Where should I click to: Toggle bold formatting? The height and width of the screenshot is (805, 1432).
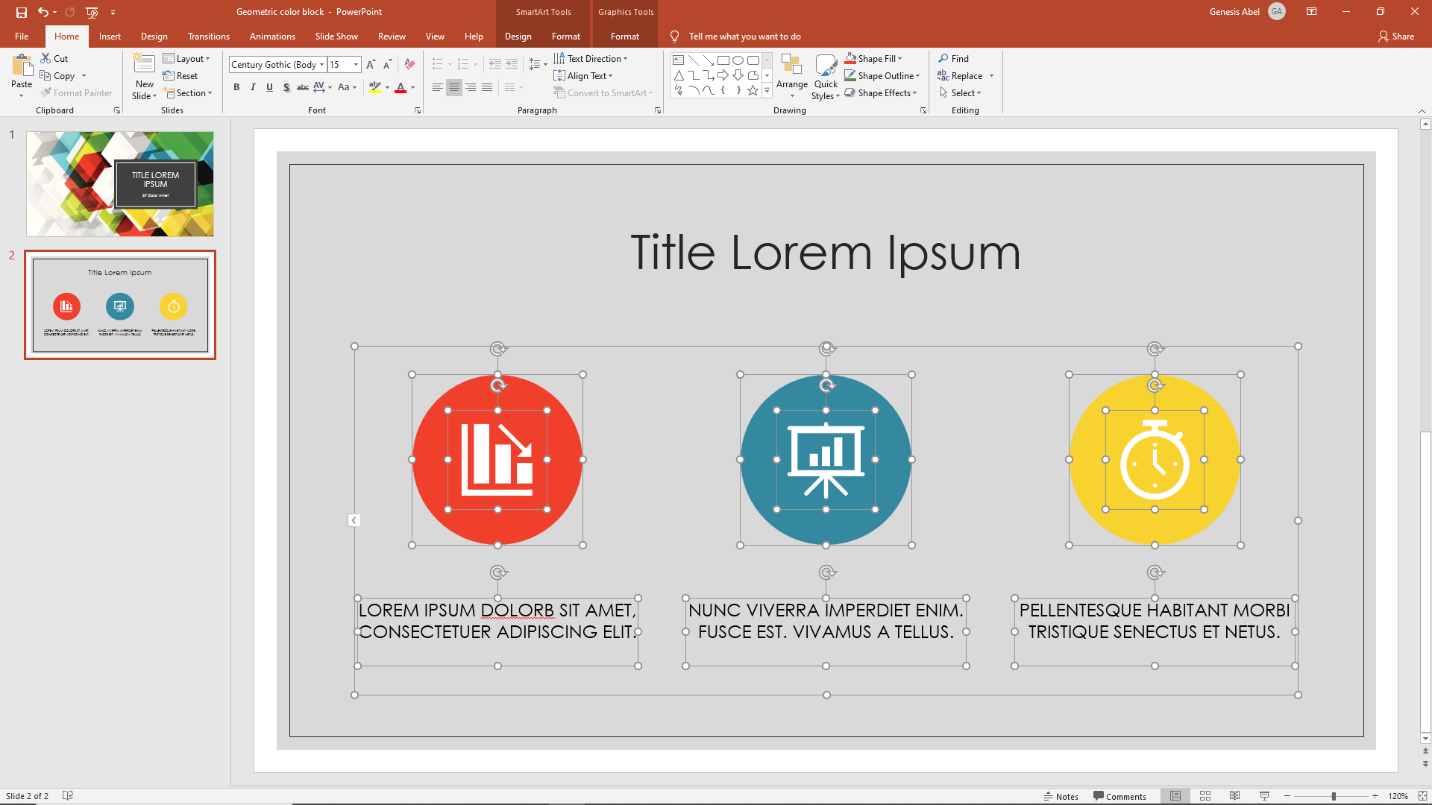tap(236, 87)
